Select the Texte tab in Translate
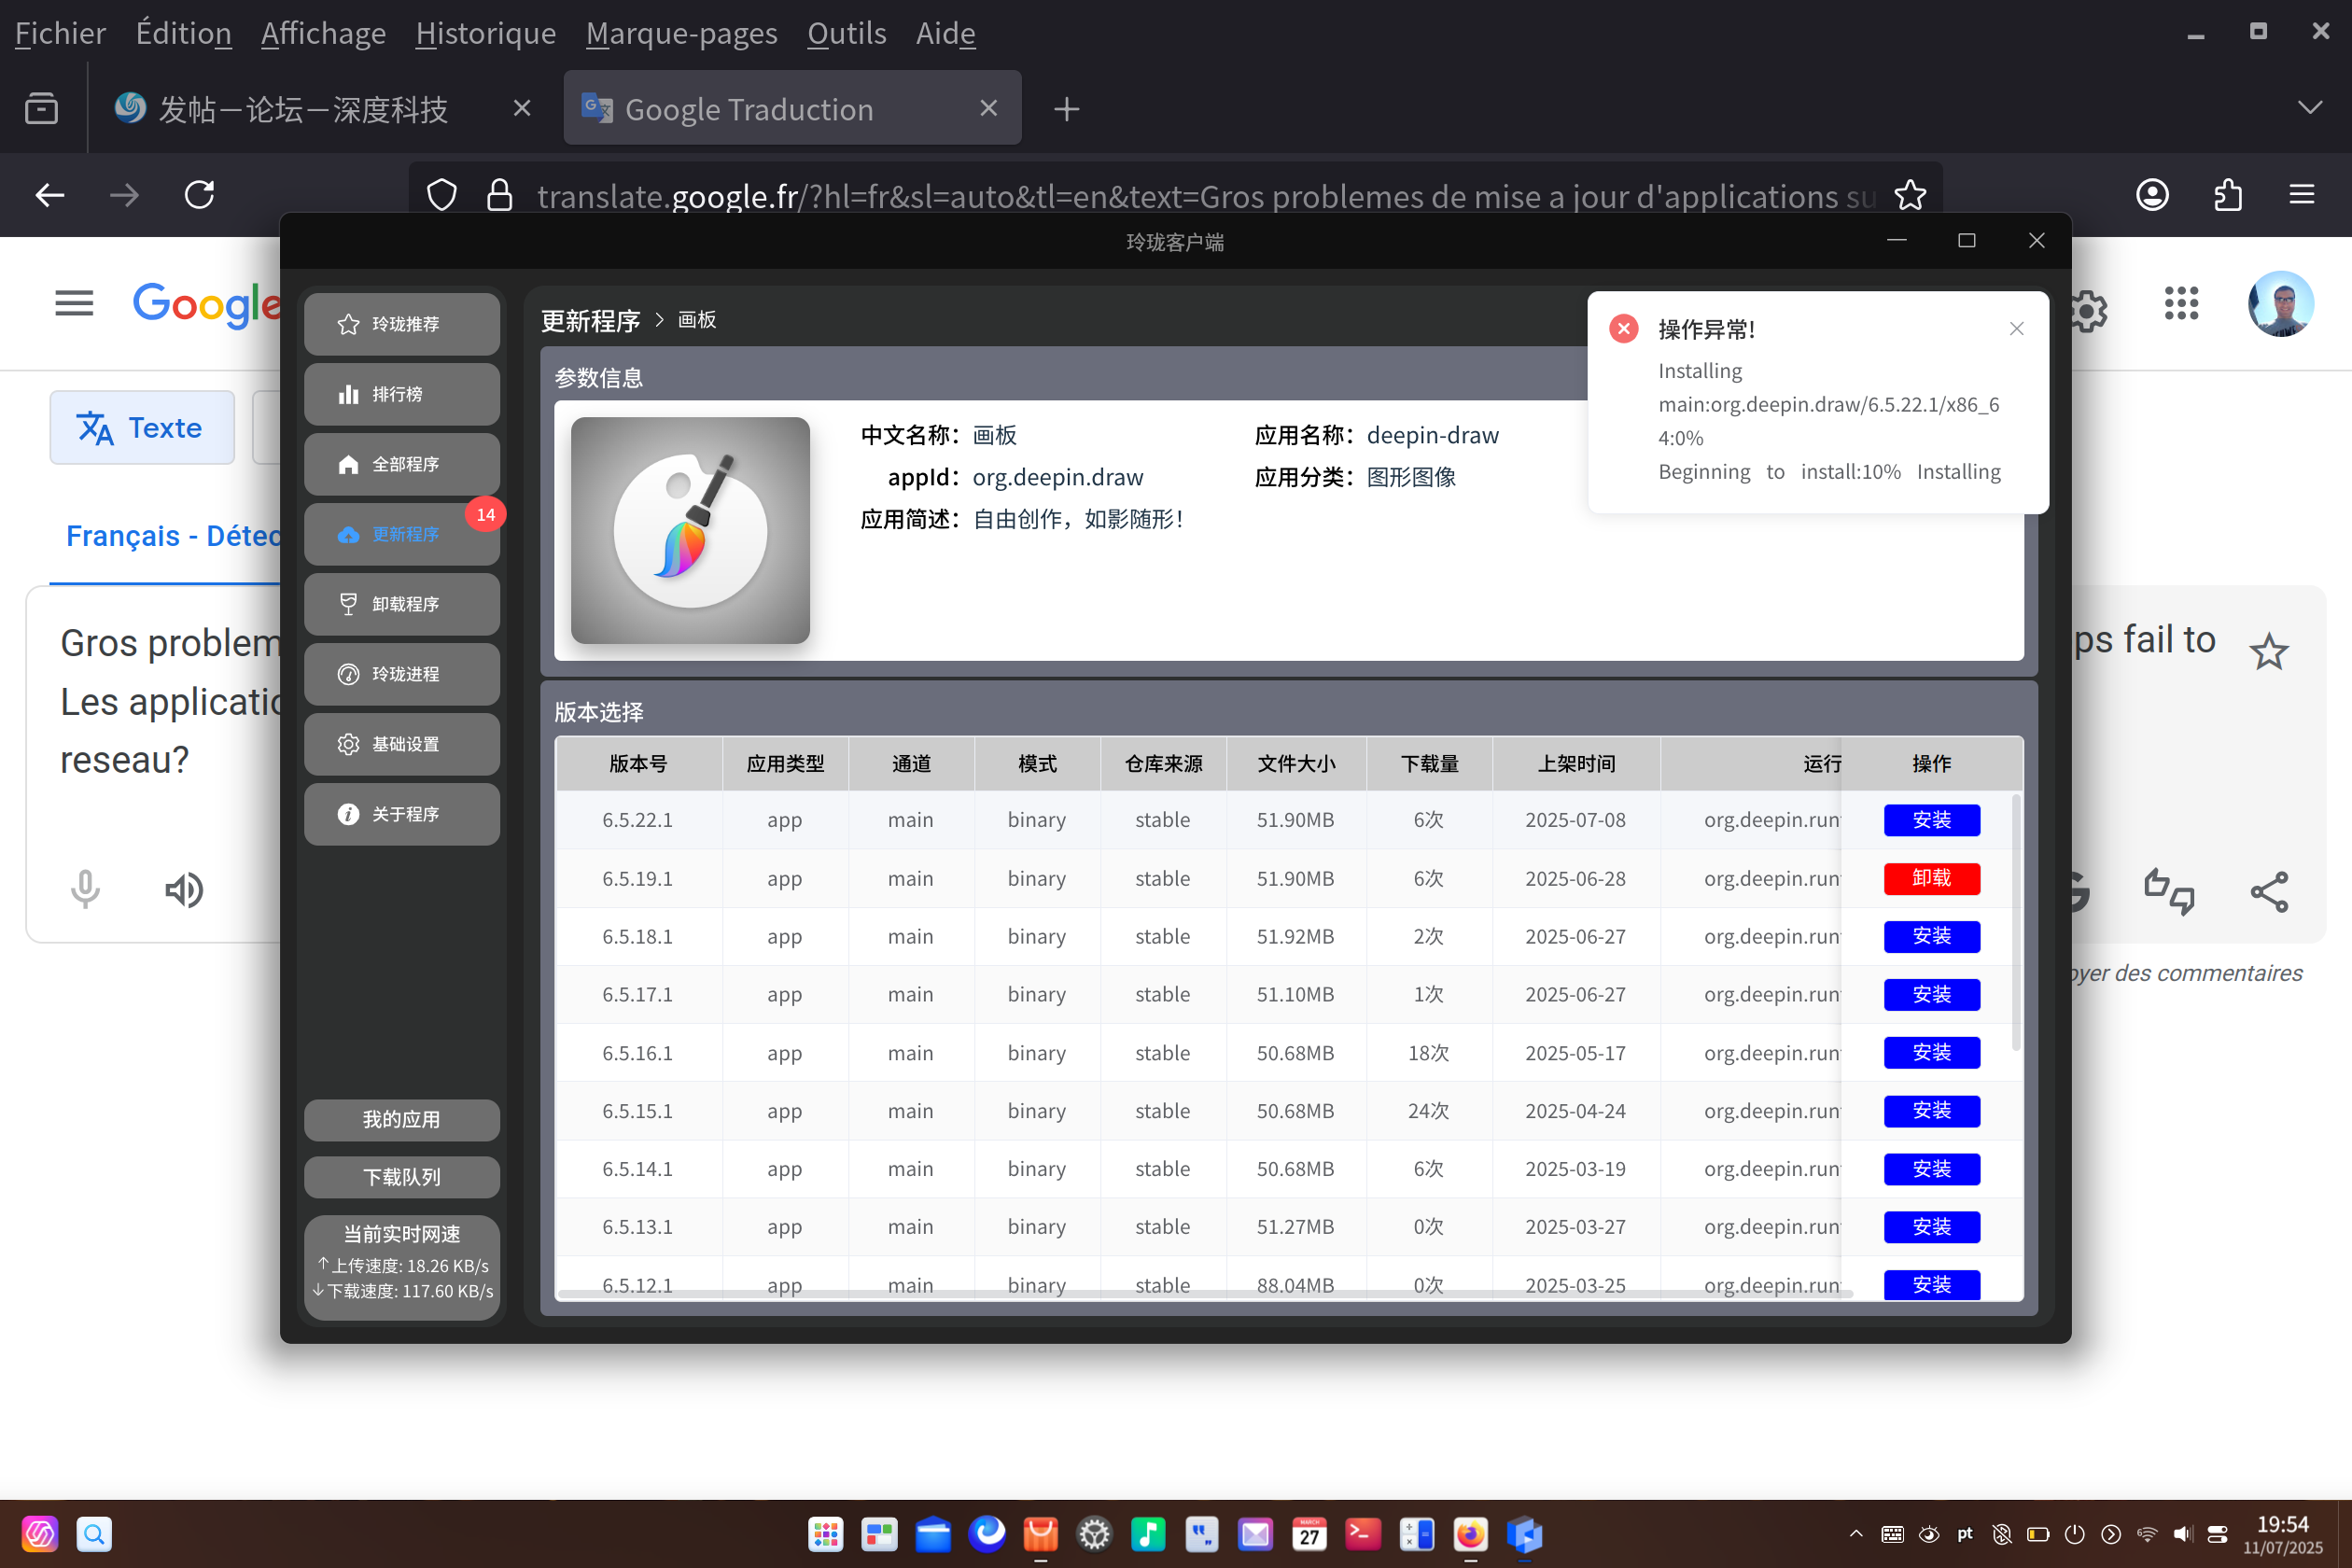 [x=142, y=428]
